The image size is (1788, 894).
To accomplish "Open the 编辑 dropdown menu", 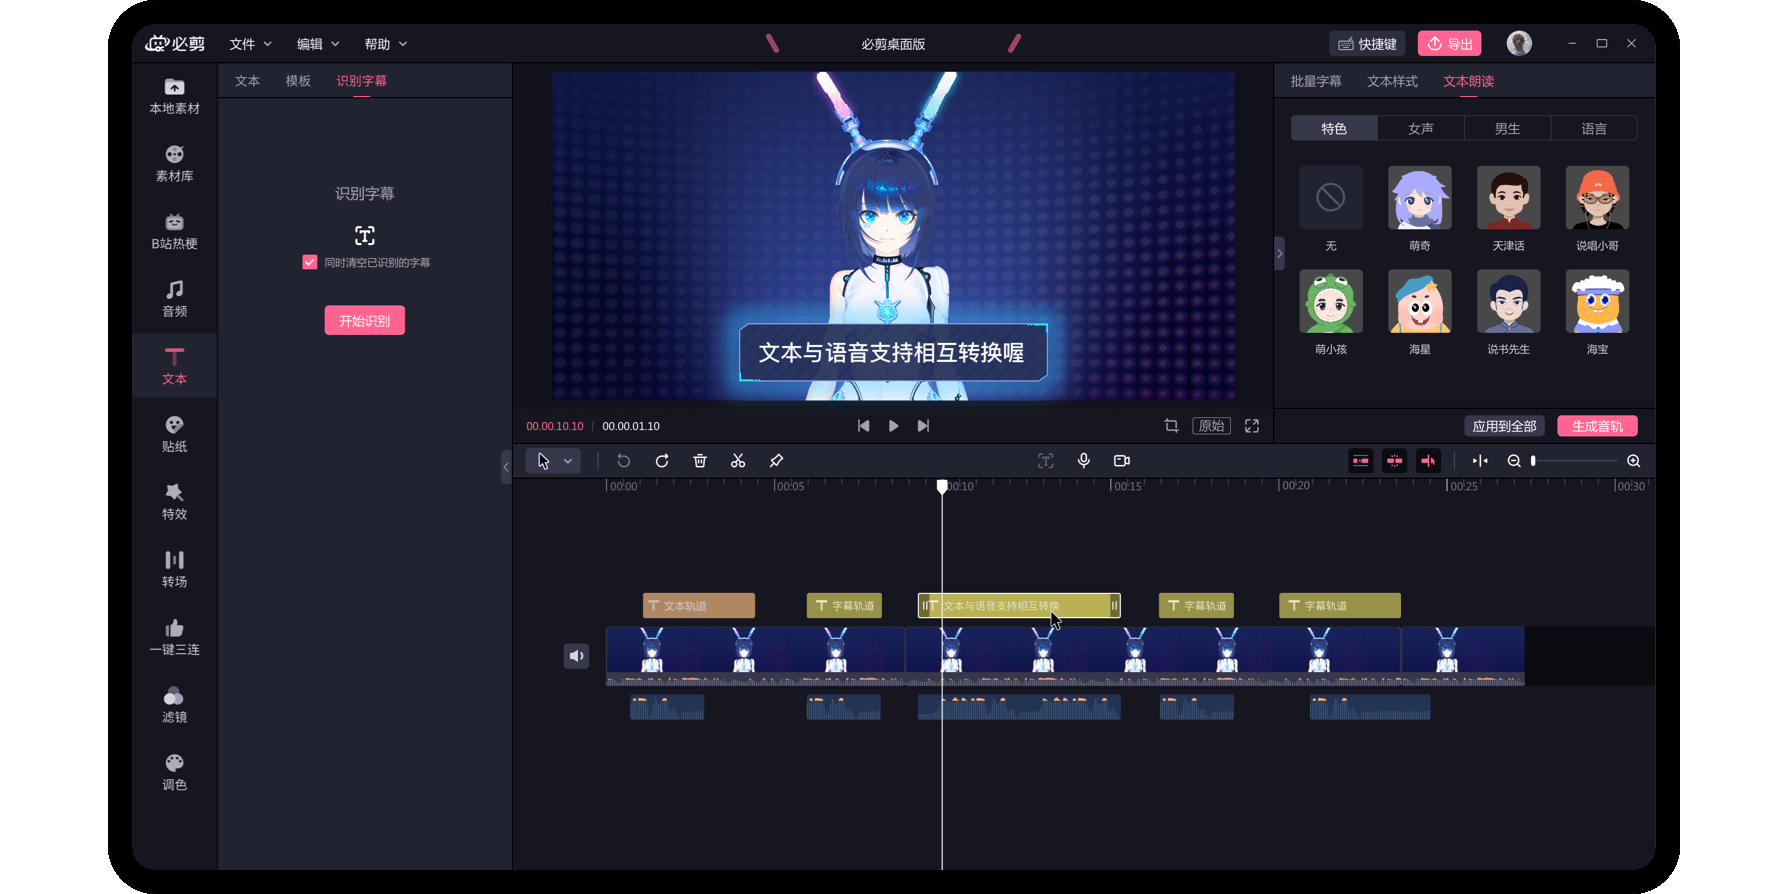I will pyautogui.click(x=318, y=44).
